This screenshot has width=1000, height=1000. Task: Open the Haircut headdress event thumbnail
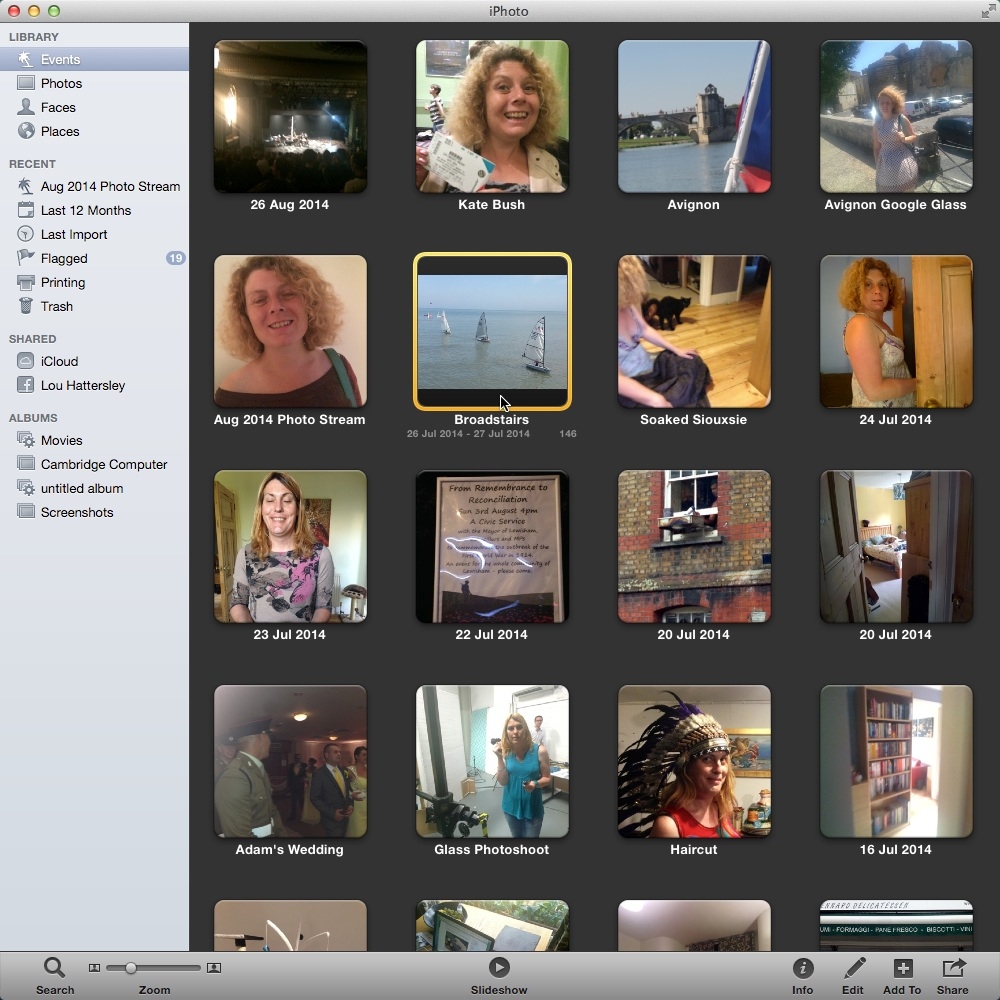point(694,761)
